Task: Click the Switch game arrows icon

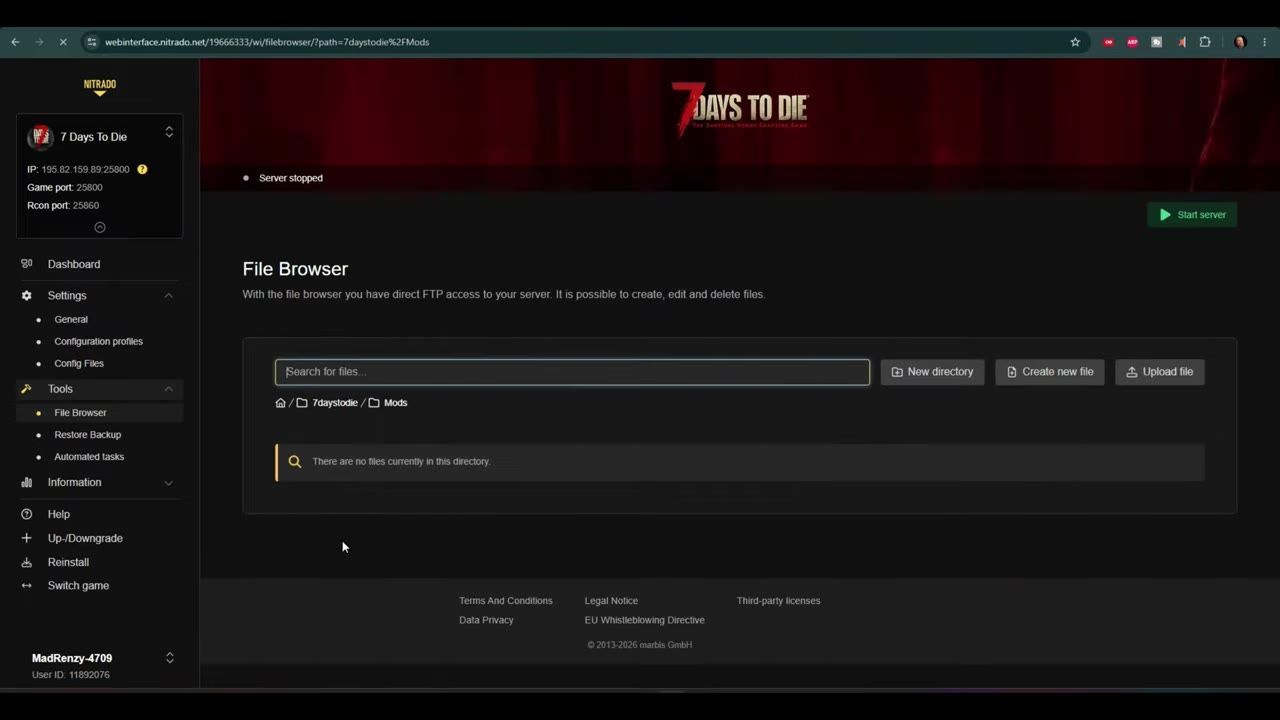Action: [x=27, y=586]
